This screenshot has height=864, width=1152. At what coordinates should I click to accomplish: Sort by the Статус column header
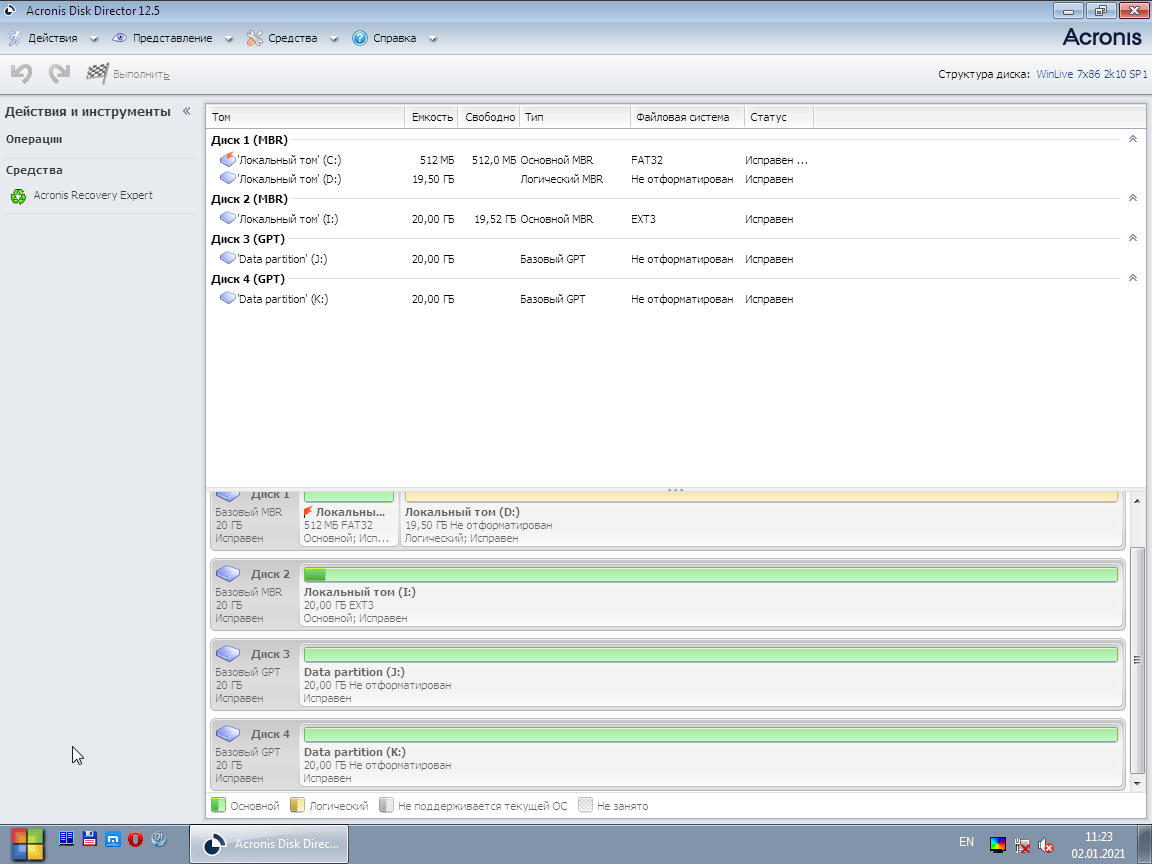point(779,117)
